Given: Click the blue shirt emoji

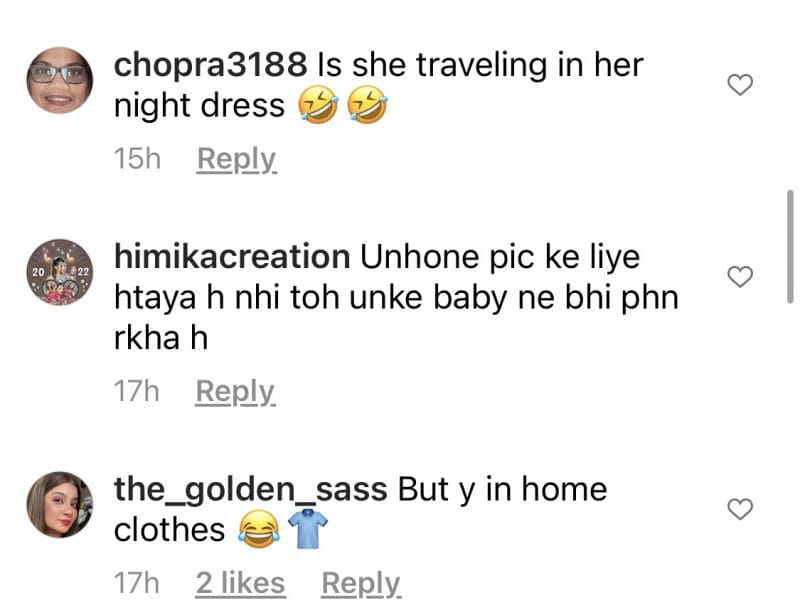Looking at the screenshot, I should click(x=308, y=528).
